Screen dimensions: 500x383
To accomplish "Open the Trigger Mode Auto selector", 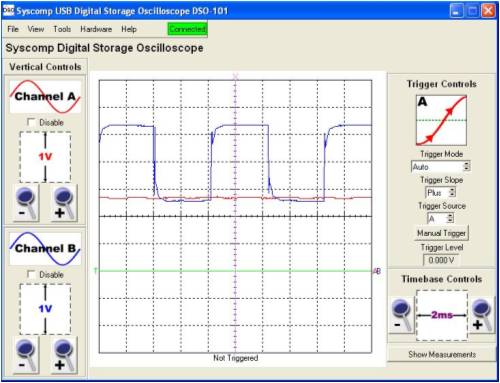I will 441,167.
